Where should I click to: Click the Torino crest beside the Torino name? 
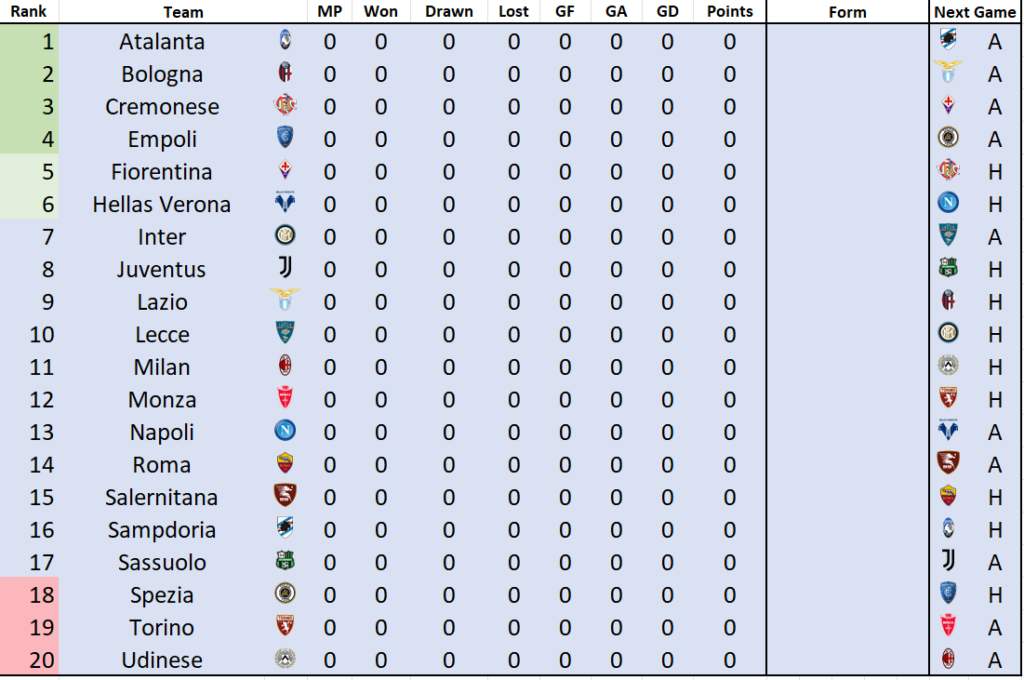pos(286,627)
